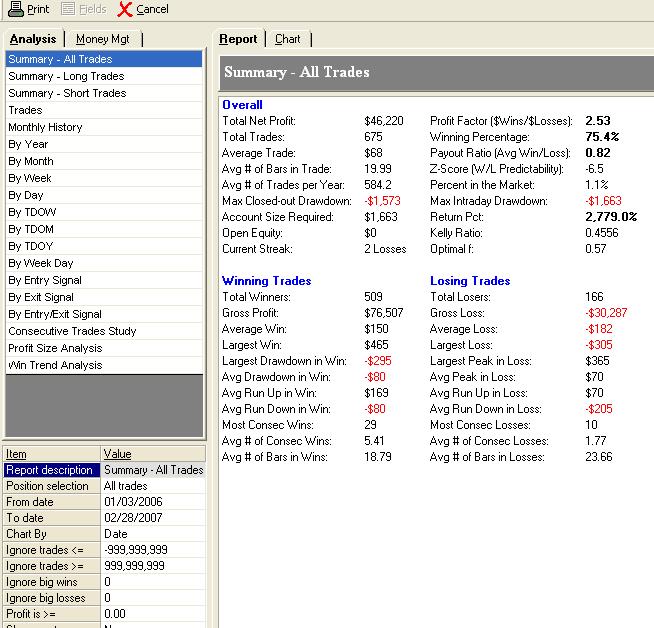Screen dimensions: 654x628
Task: Select Profit Size Analysis item
Action: [55, 348]
